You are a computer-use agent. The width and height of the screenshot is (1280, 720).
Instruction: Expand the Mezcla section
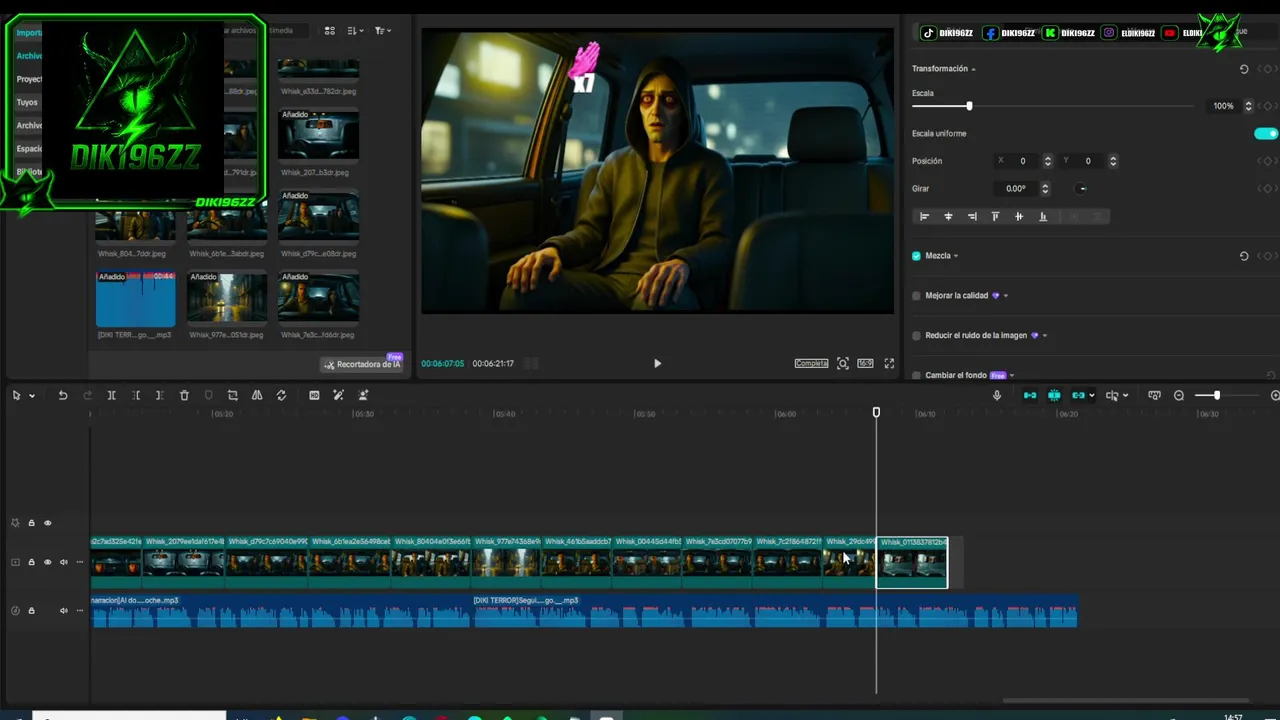[x=956, y=256]
